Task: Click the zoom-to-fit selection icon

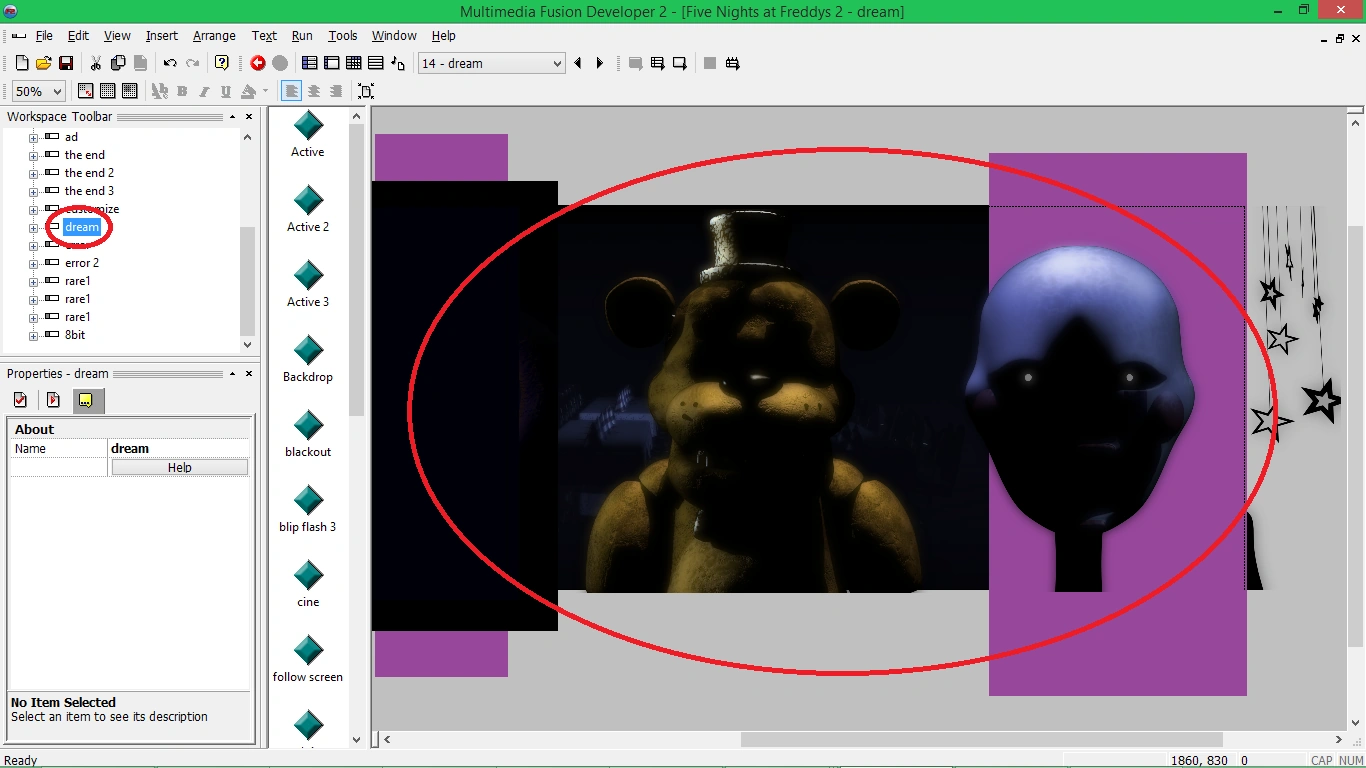Action: click(x=366, y=91)
